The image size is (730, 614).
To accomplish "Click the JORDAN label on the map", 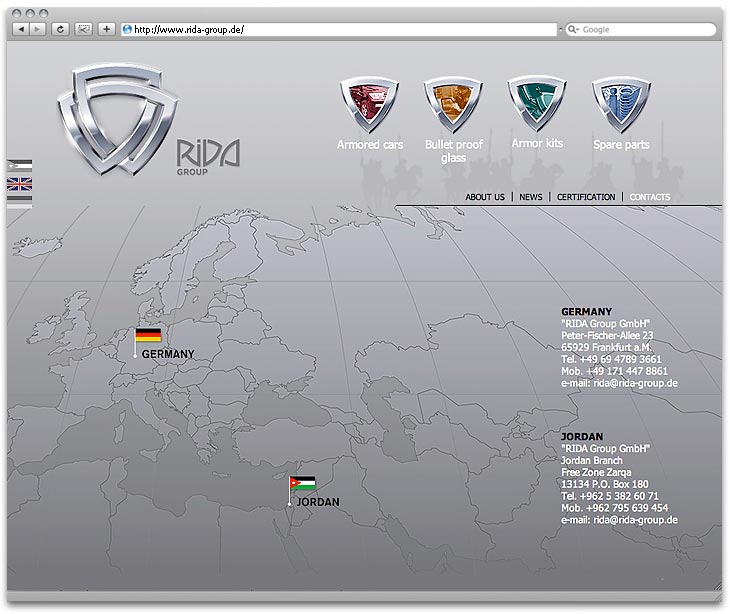I will point(318,502).
